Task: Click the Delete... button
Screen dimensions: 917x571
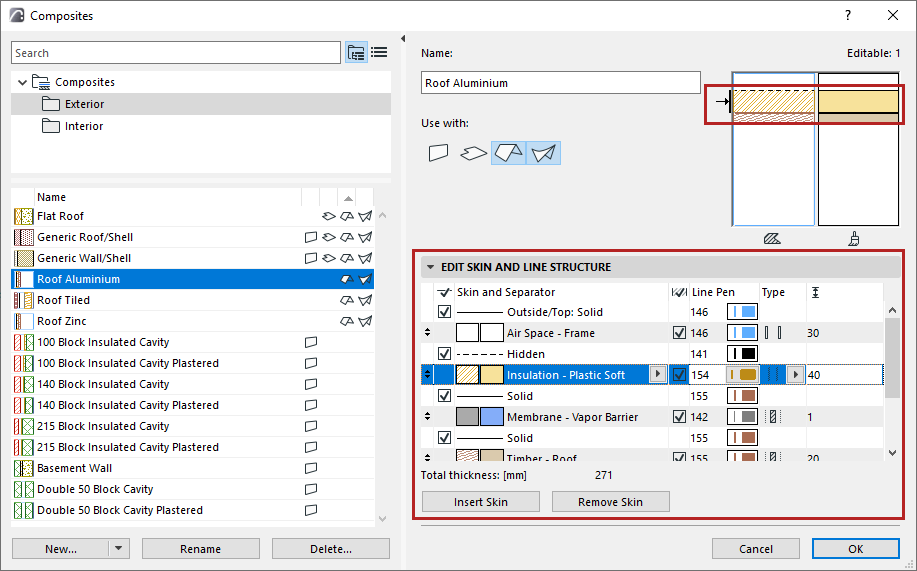Action: click(330, 549)
